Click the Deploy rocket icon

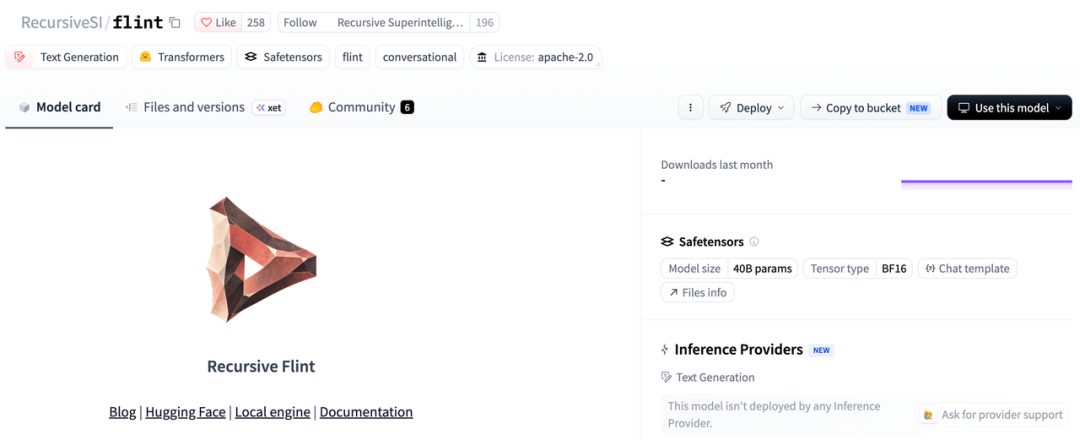click(725, 107)
